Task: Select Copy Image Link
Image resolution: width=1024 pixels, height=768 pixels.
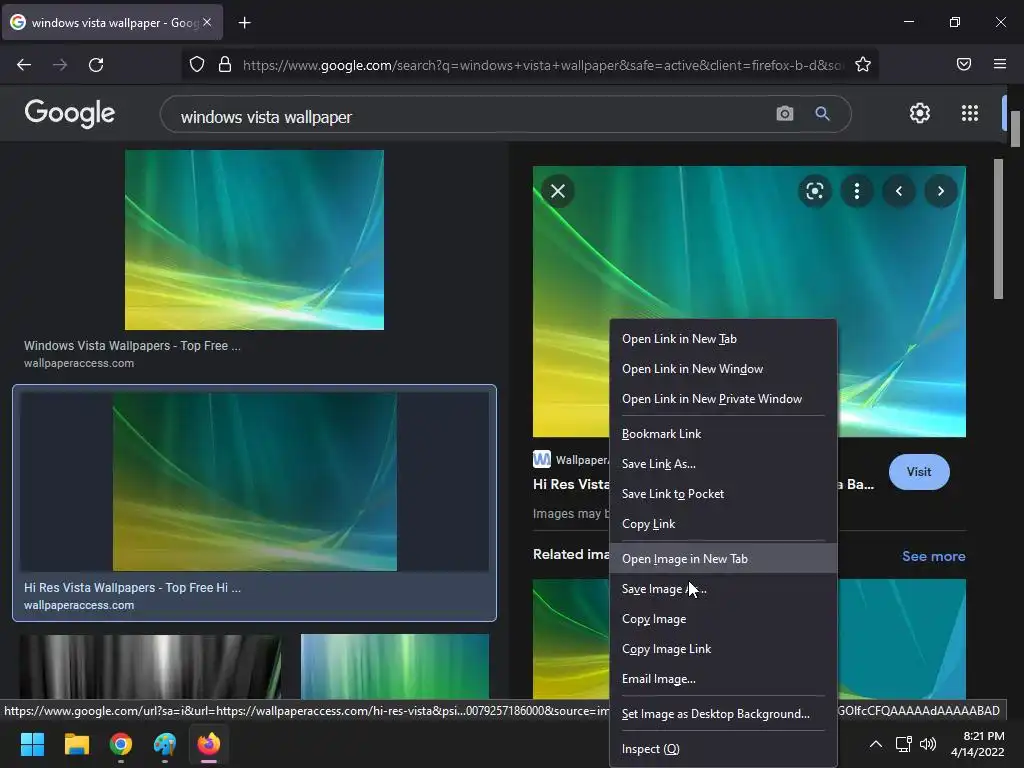Action: [723, 649]
